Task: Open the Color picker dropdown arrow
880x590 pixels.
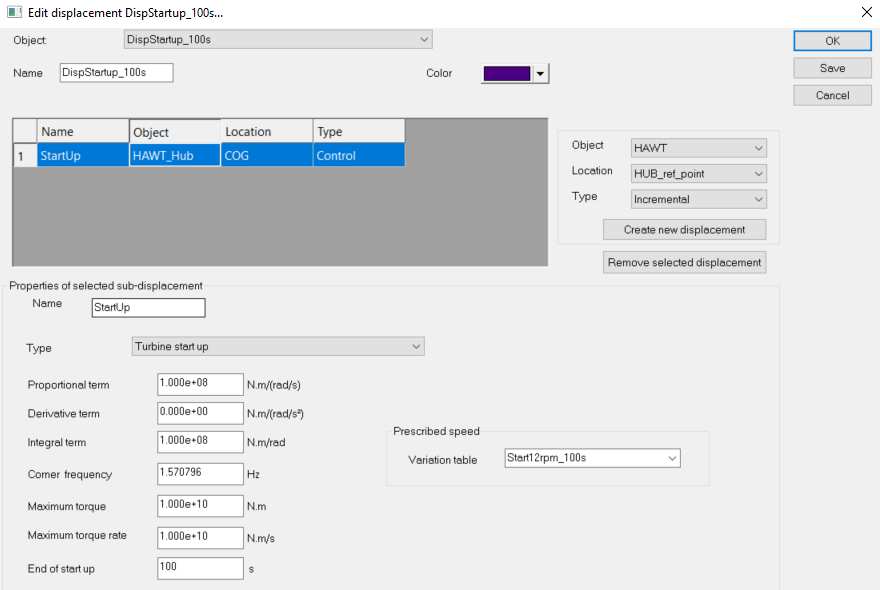Action: click(541, 74)
